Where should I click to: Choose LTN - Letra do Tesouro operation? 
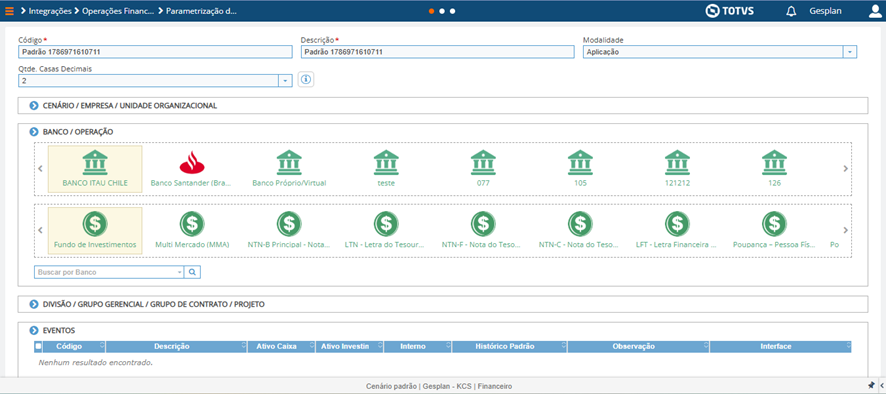(x=386, y=231)
